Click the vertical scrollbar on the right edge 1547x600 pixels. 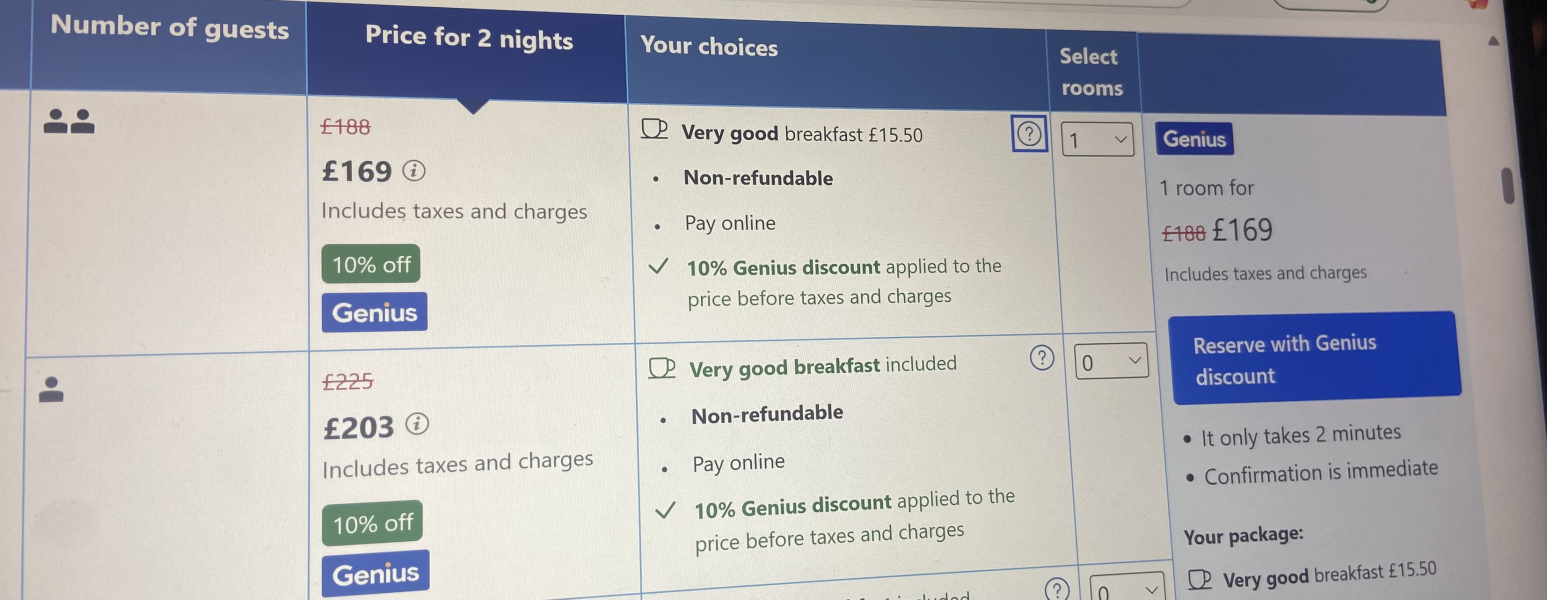coord(1508,185)
